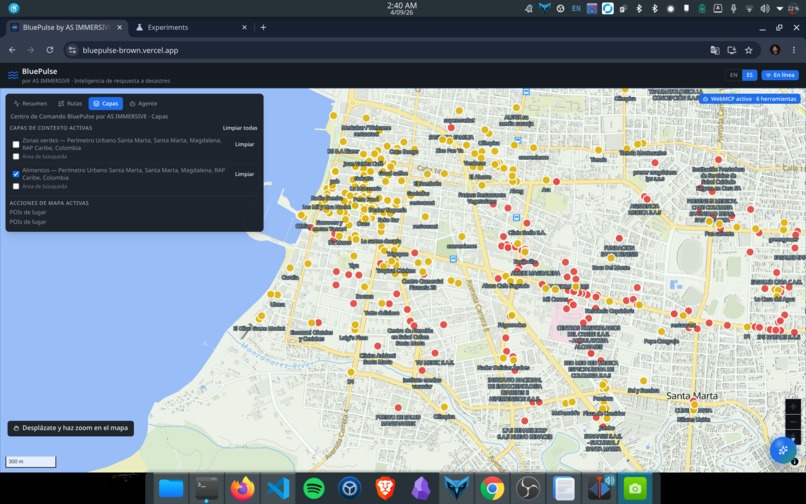Click the first POIs de lugar entry

click(x=28, y=212)
